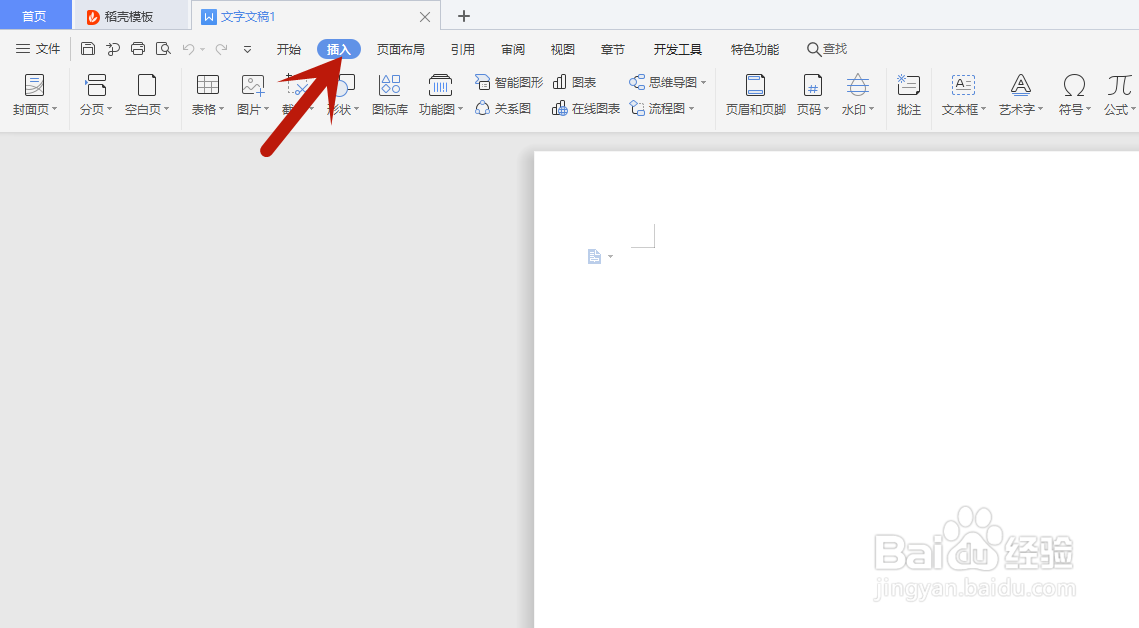Insert an equation with 公式
The height and width of the screenshot is (628, 1139).
[x=1117, y=95]
